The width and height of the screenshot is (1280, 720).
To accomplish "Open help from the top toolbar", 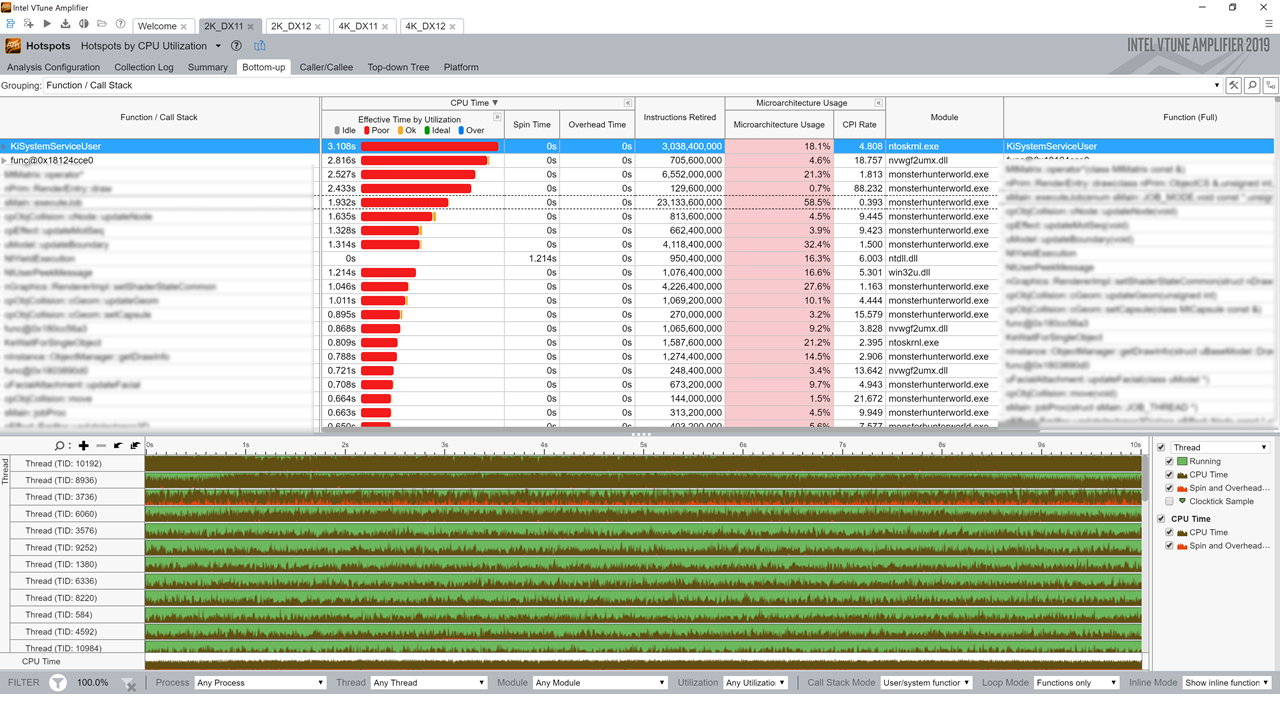I will tap(120, 24).
